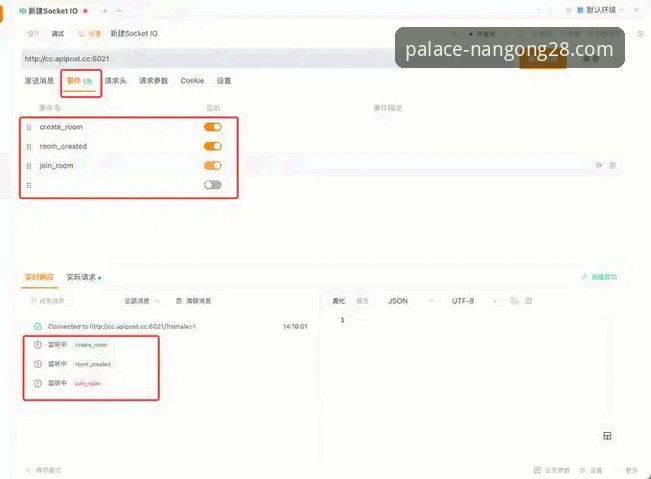Open the 默认环境 environment dropdown
651x479 pixels.
600,10
